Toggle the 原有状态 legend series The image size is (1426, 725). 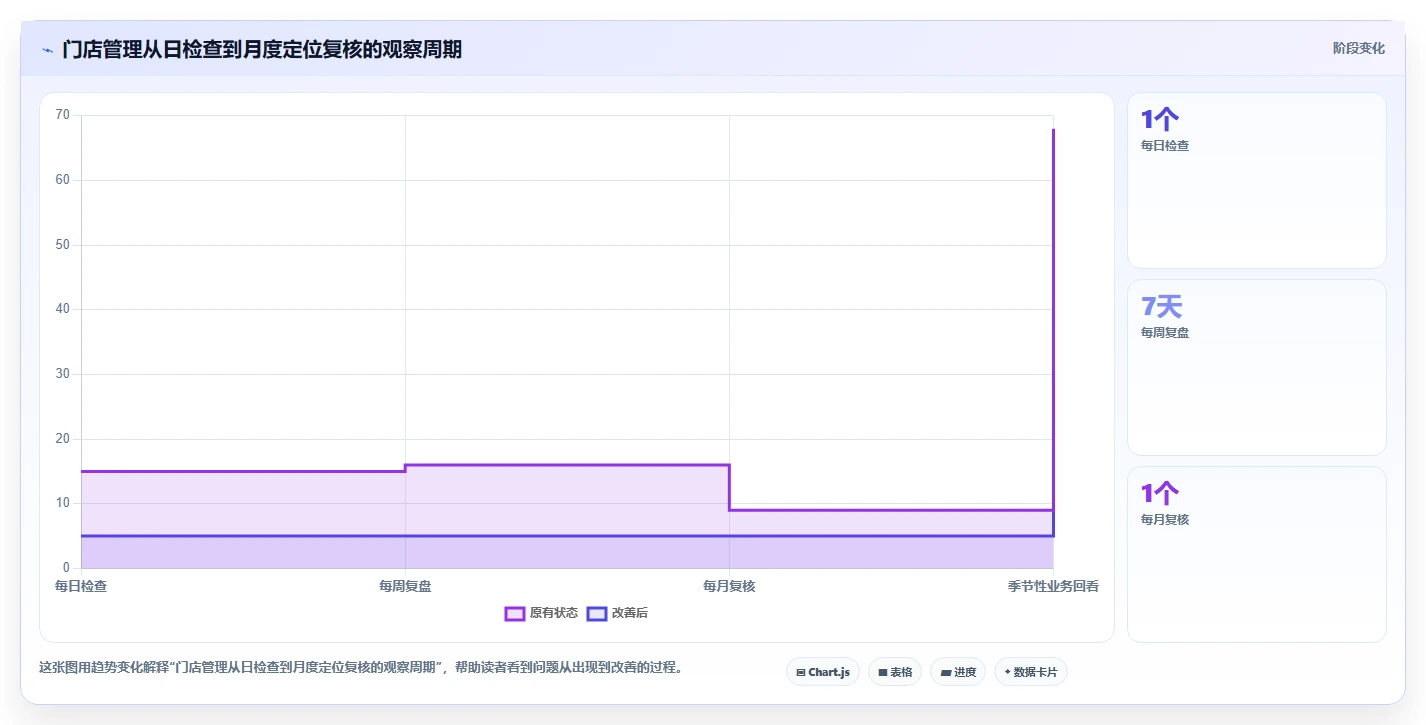[x=541, y=613]
